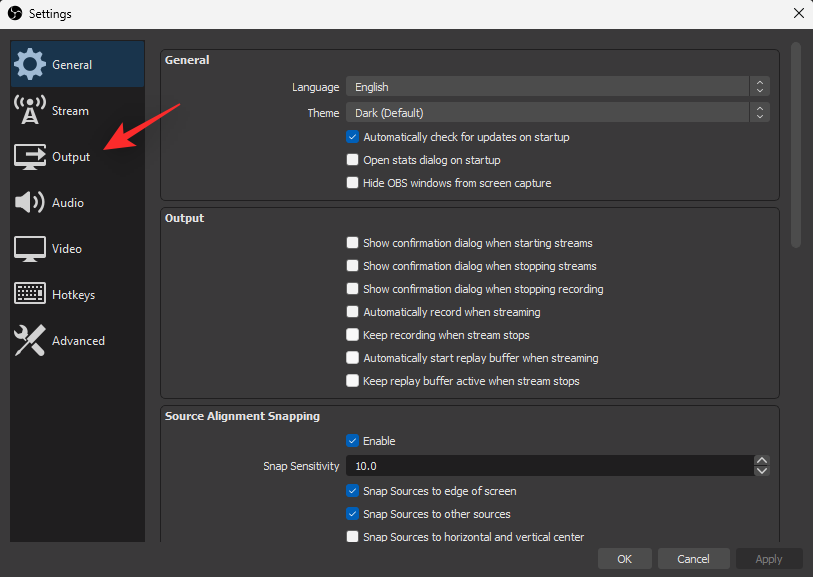Image resolution: width=813 pixels, height=577 pixels.
Task: Select the Advanced wrench icon
Action: (32, 340)
